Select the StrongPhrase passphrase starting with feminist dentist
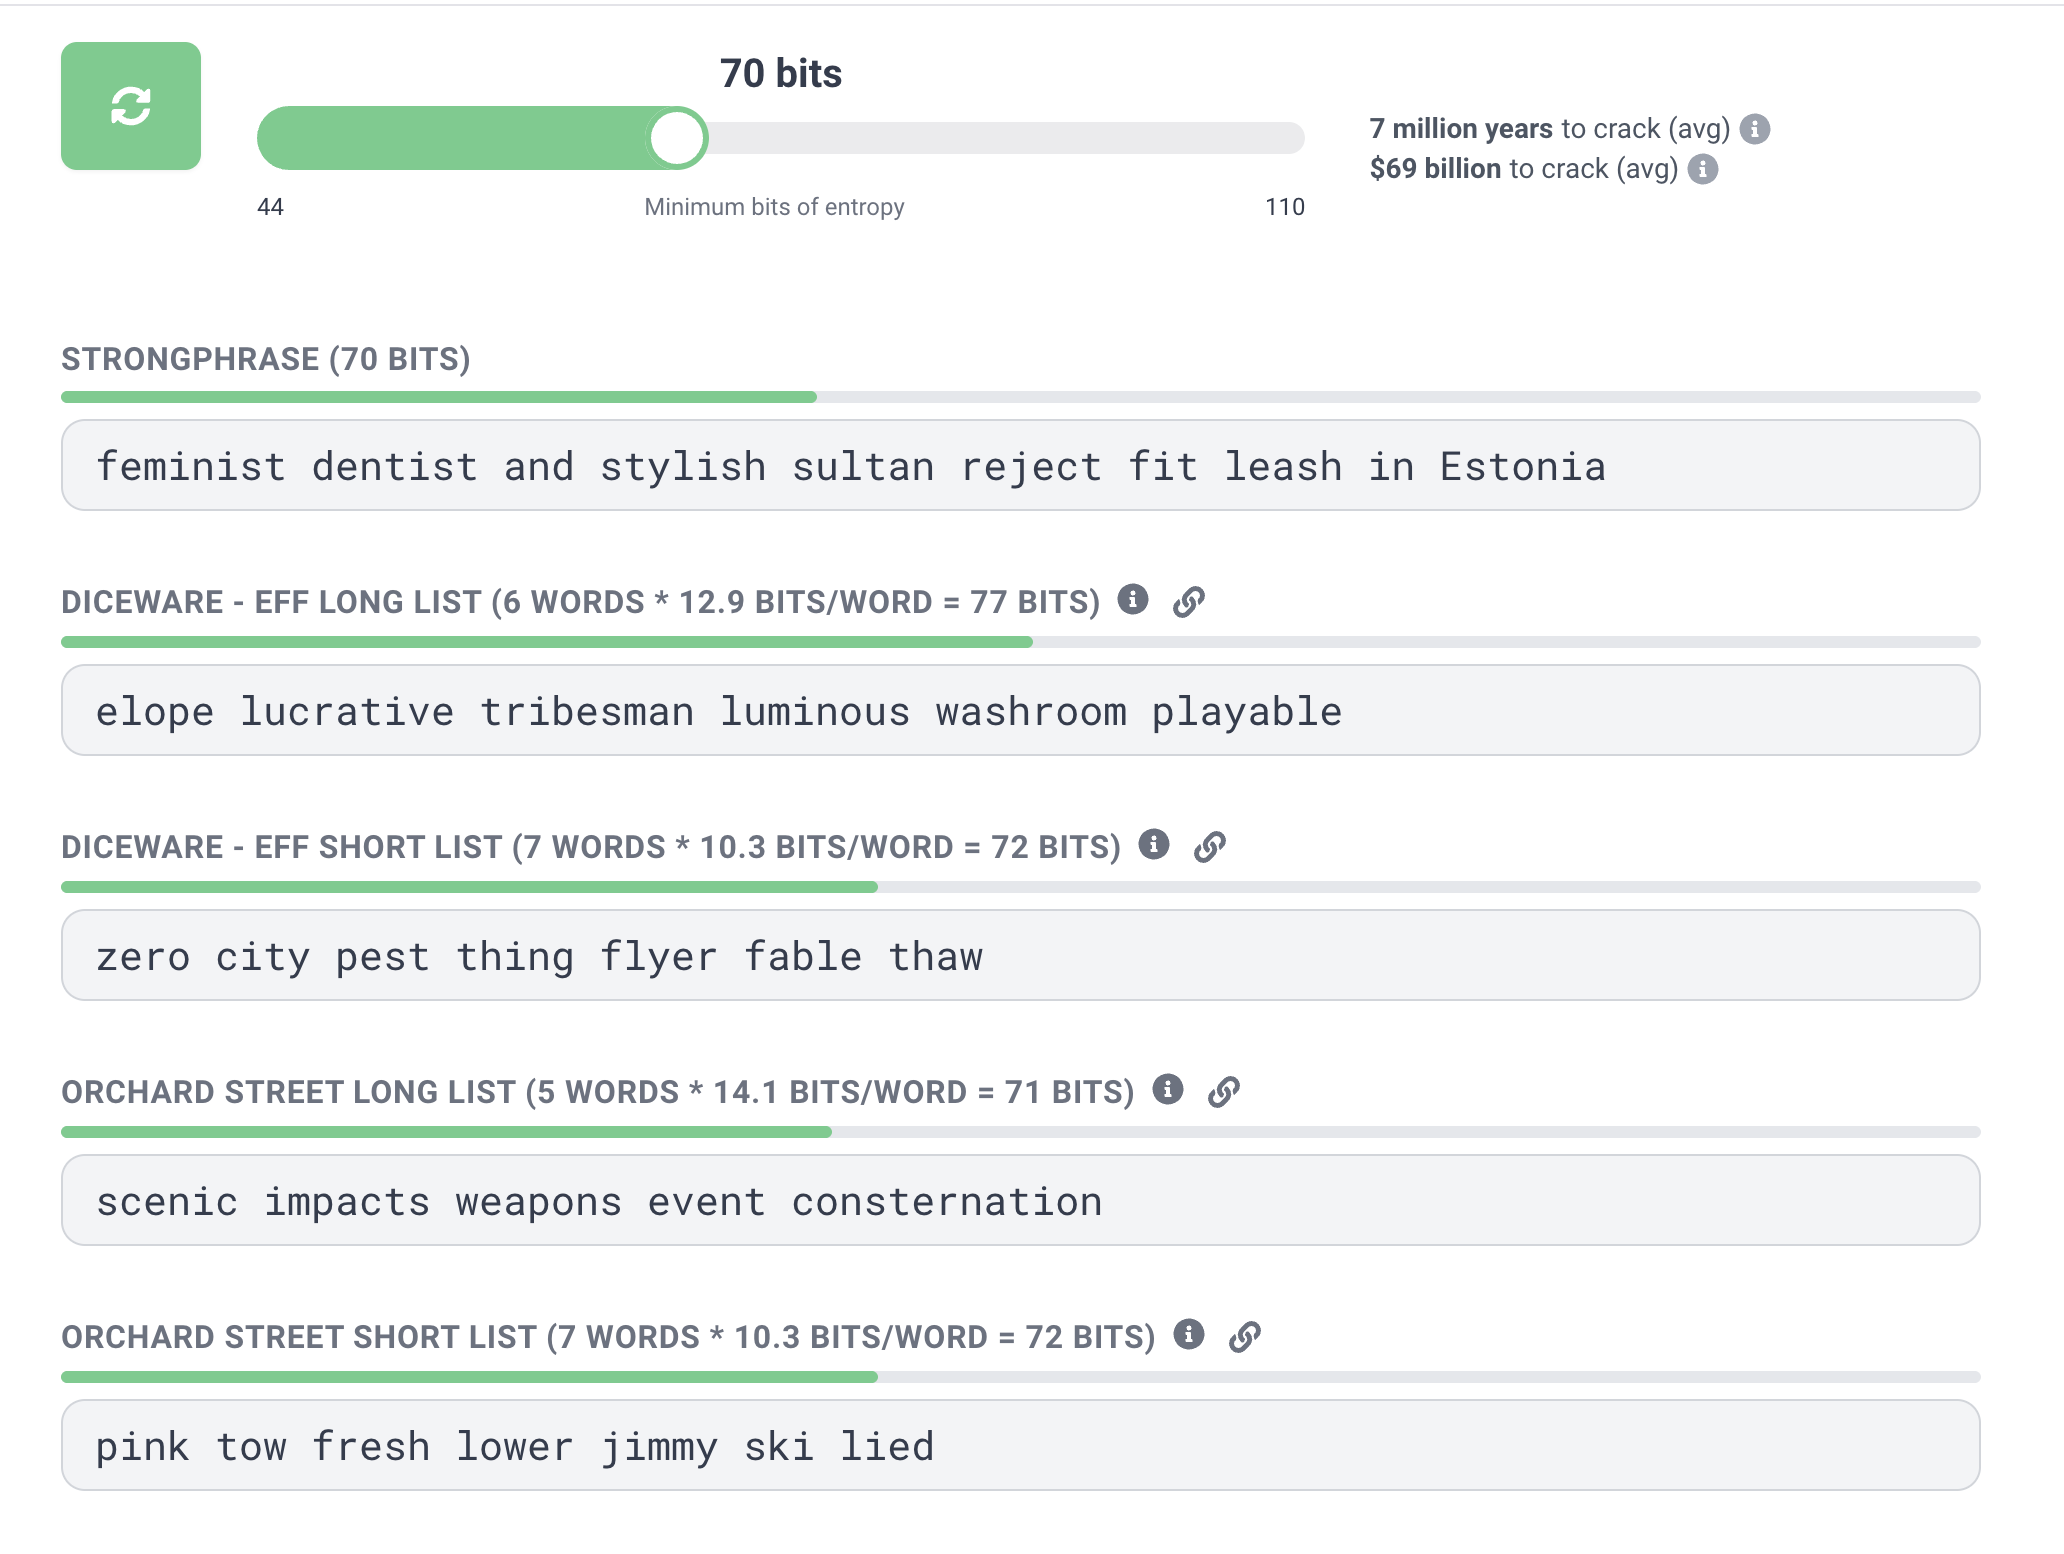This screenshot has height=1554, width=2064. [1021, 465]
